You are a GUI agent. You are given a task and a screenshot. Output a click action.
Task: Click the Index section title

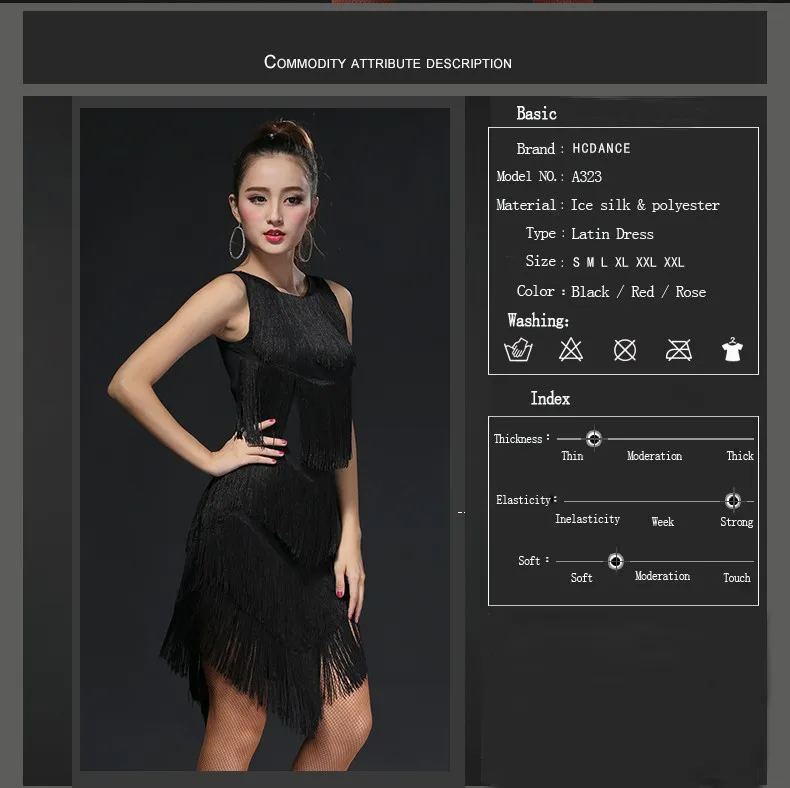[550, 399]
